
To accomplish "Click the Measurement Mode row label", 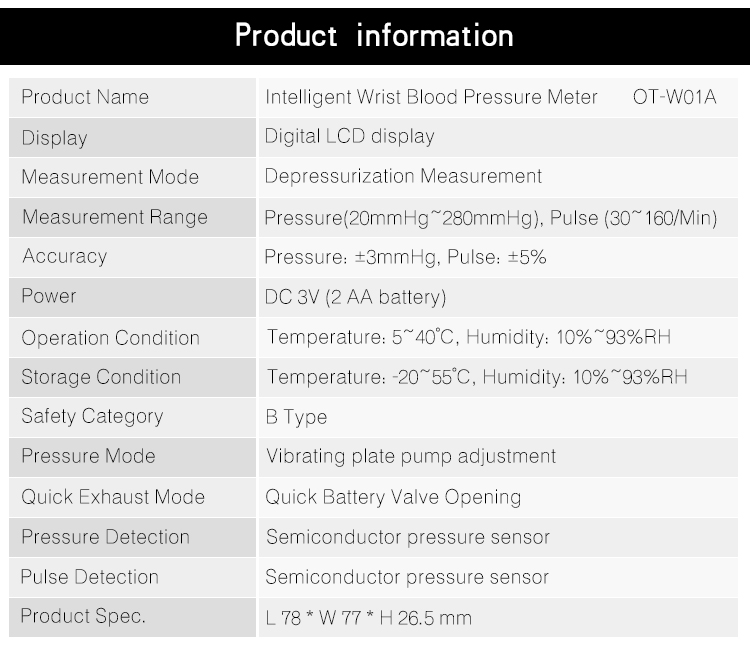I will [110, 177].
